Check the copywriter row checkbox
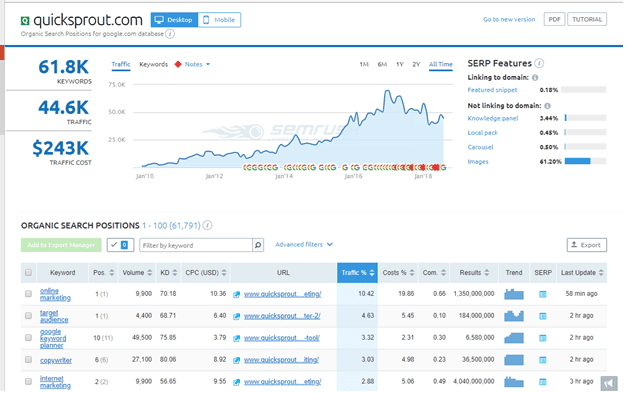 point(28,360)
